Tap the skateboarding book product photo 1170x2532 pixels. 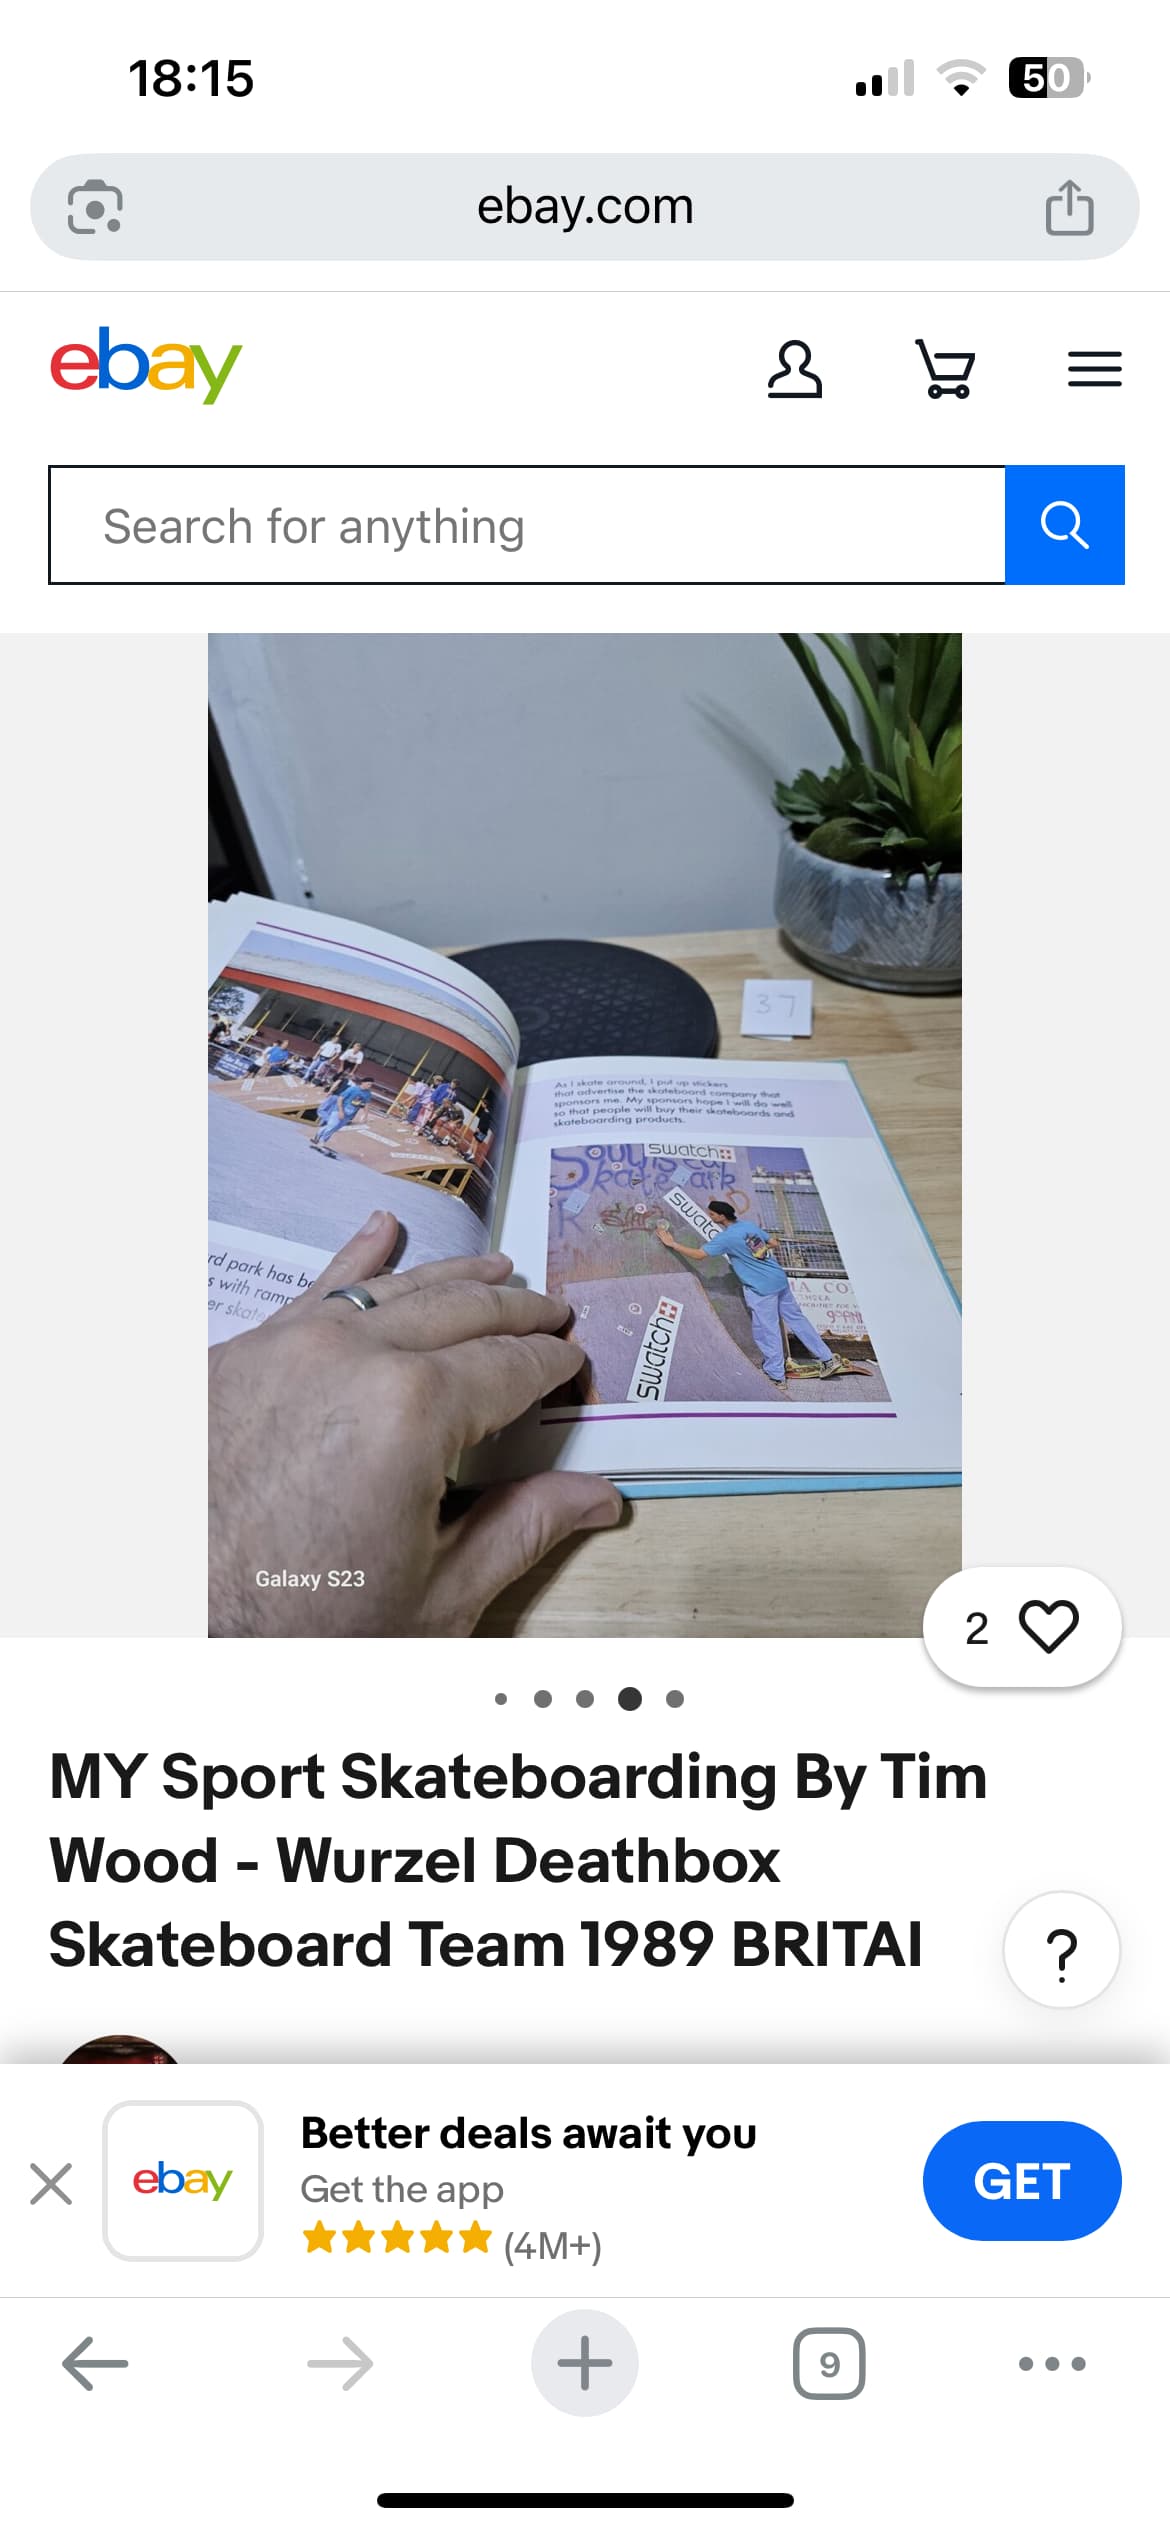tap(585, 1135)
